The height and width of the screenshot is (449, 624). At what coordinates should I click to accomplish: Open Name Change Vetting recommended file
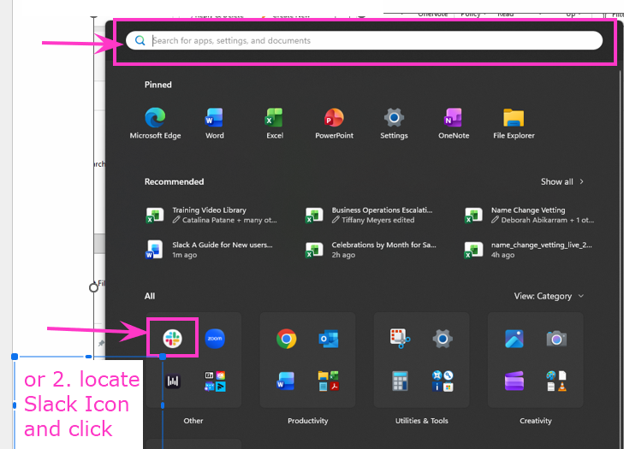[x=529, y=215]
